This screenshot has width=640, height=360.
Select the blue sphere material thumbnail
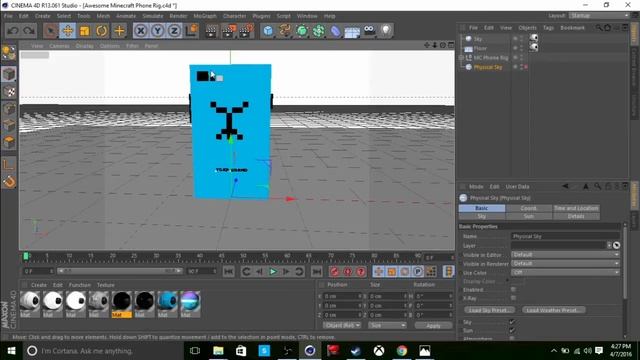[x=167, y=301]
